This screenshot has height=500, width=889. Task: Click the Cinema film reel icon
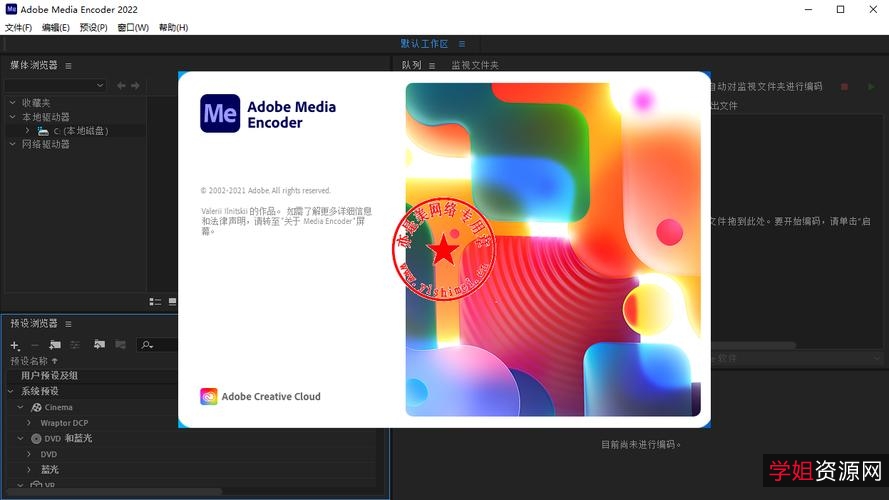36,407
